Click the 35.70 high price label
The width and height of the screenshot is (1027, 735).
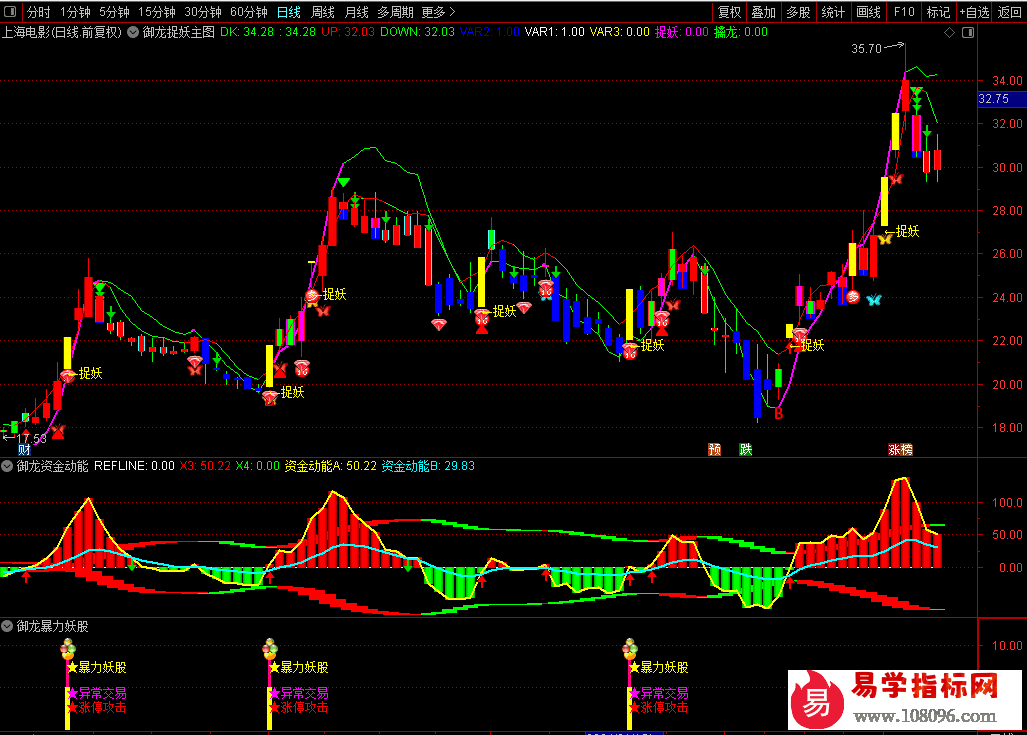click(866, 48)
